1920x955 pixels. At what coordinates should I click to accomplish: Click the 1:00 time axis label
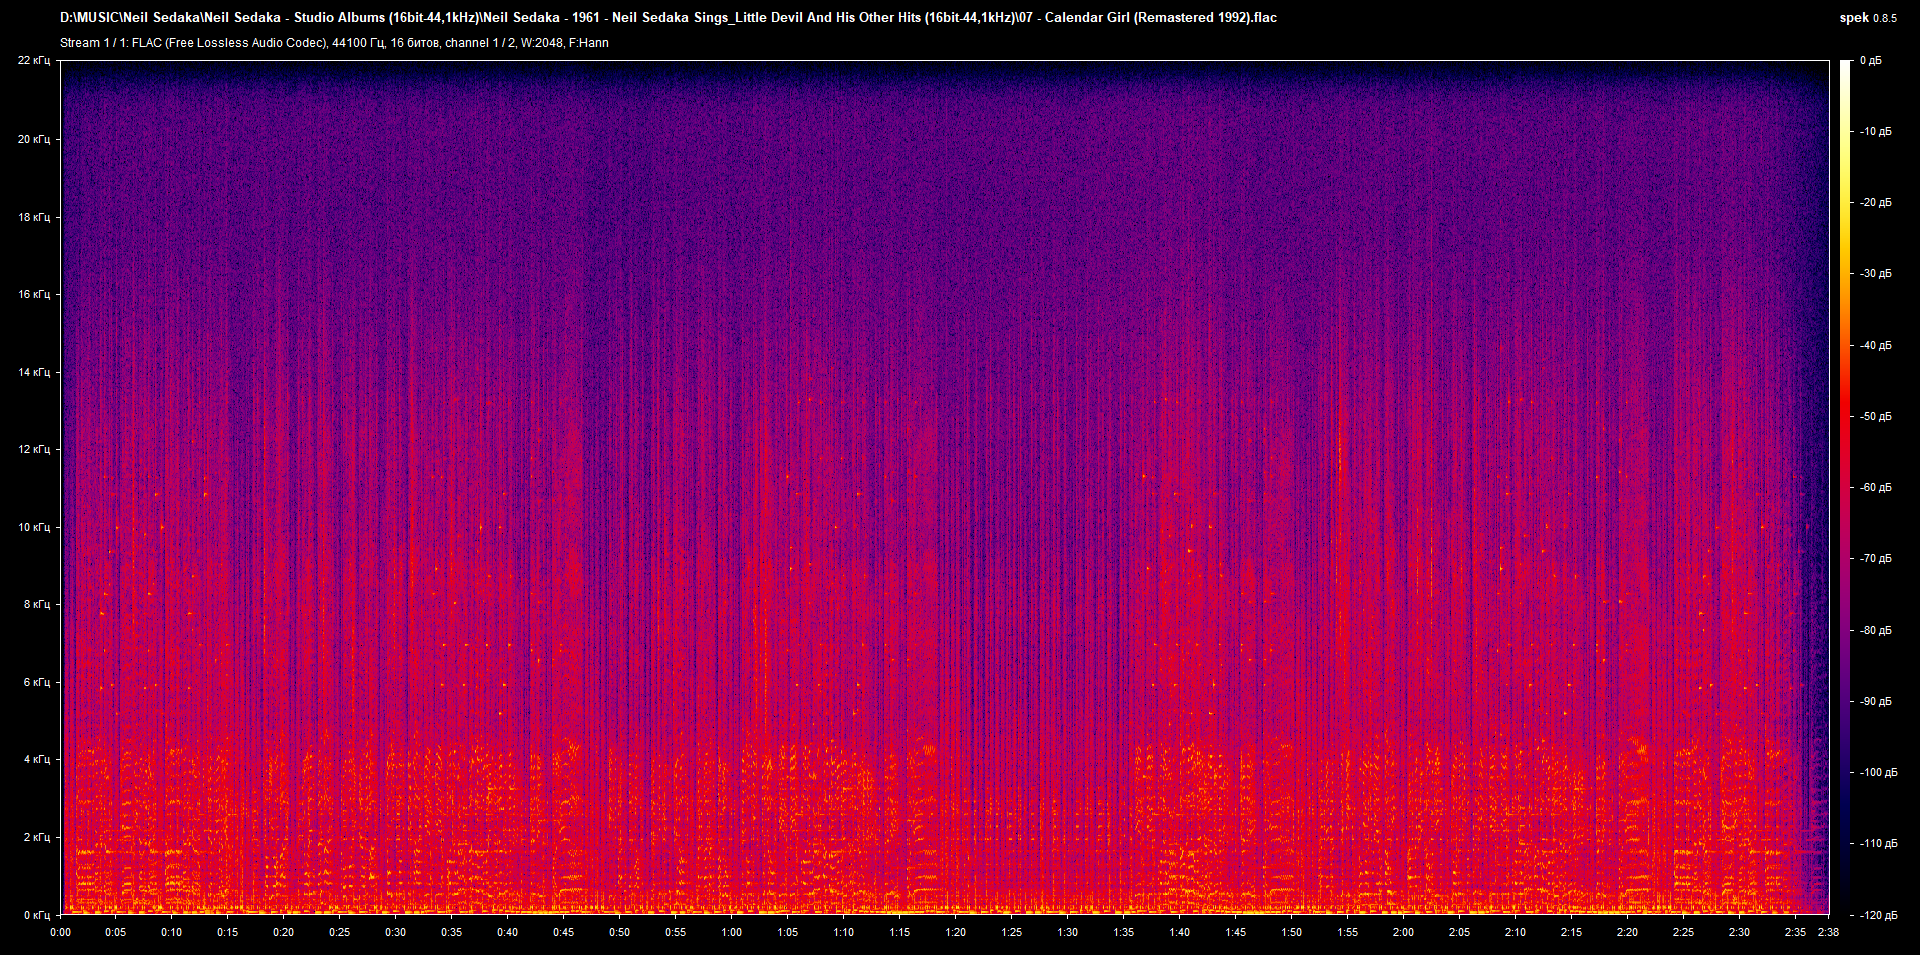pyautogui.click(x=732, y=932)
